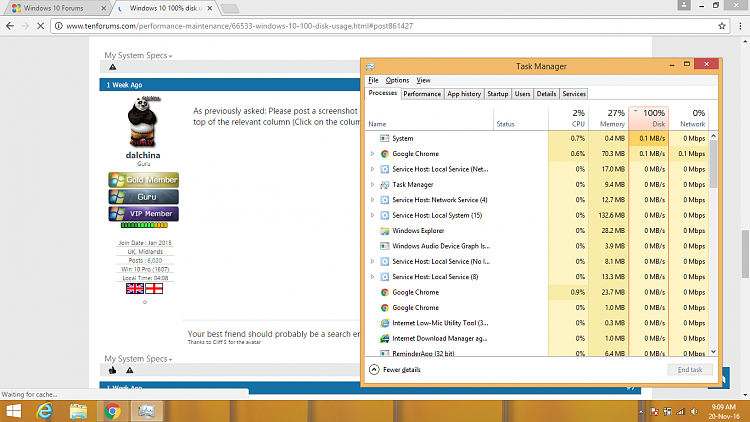The image size is (750, 422).
Task: Click the Task Manager scrollbar up arrow
Action: [713, 136]
